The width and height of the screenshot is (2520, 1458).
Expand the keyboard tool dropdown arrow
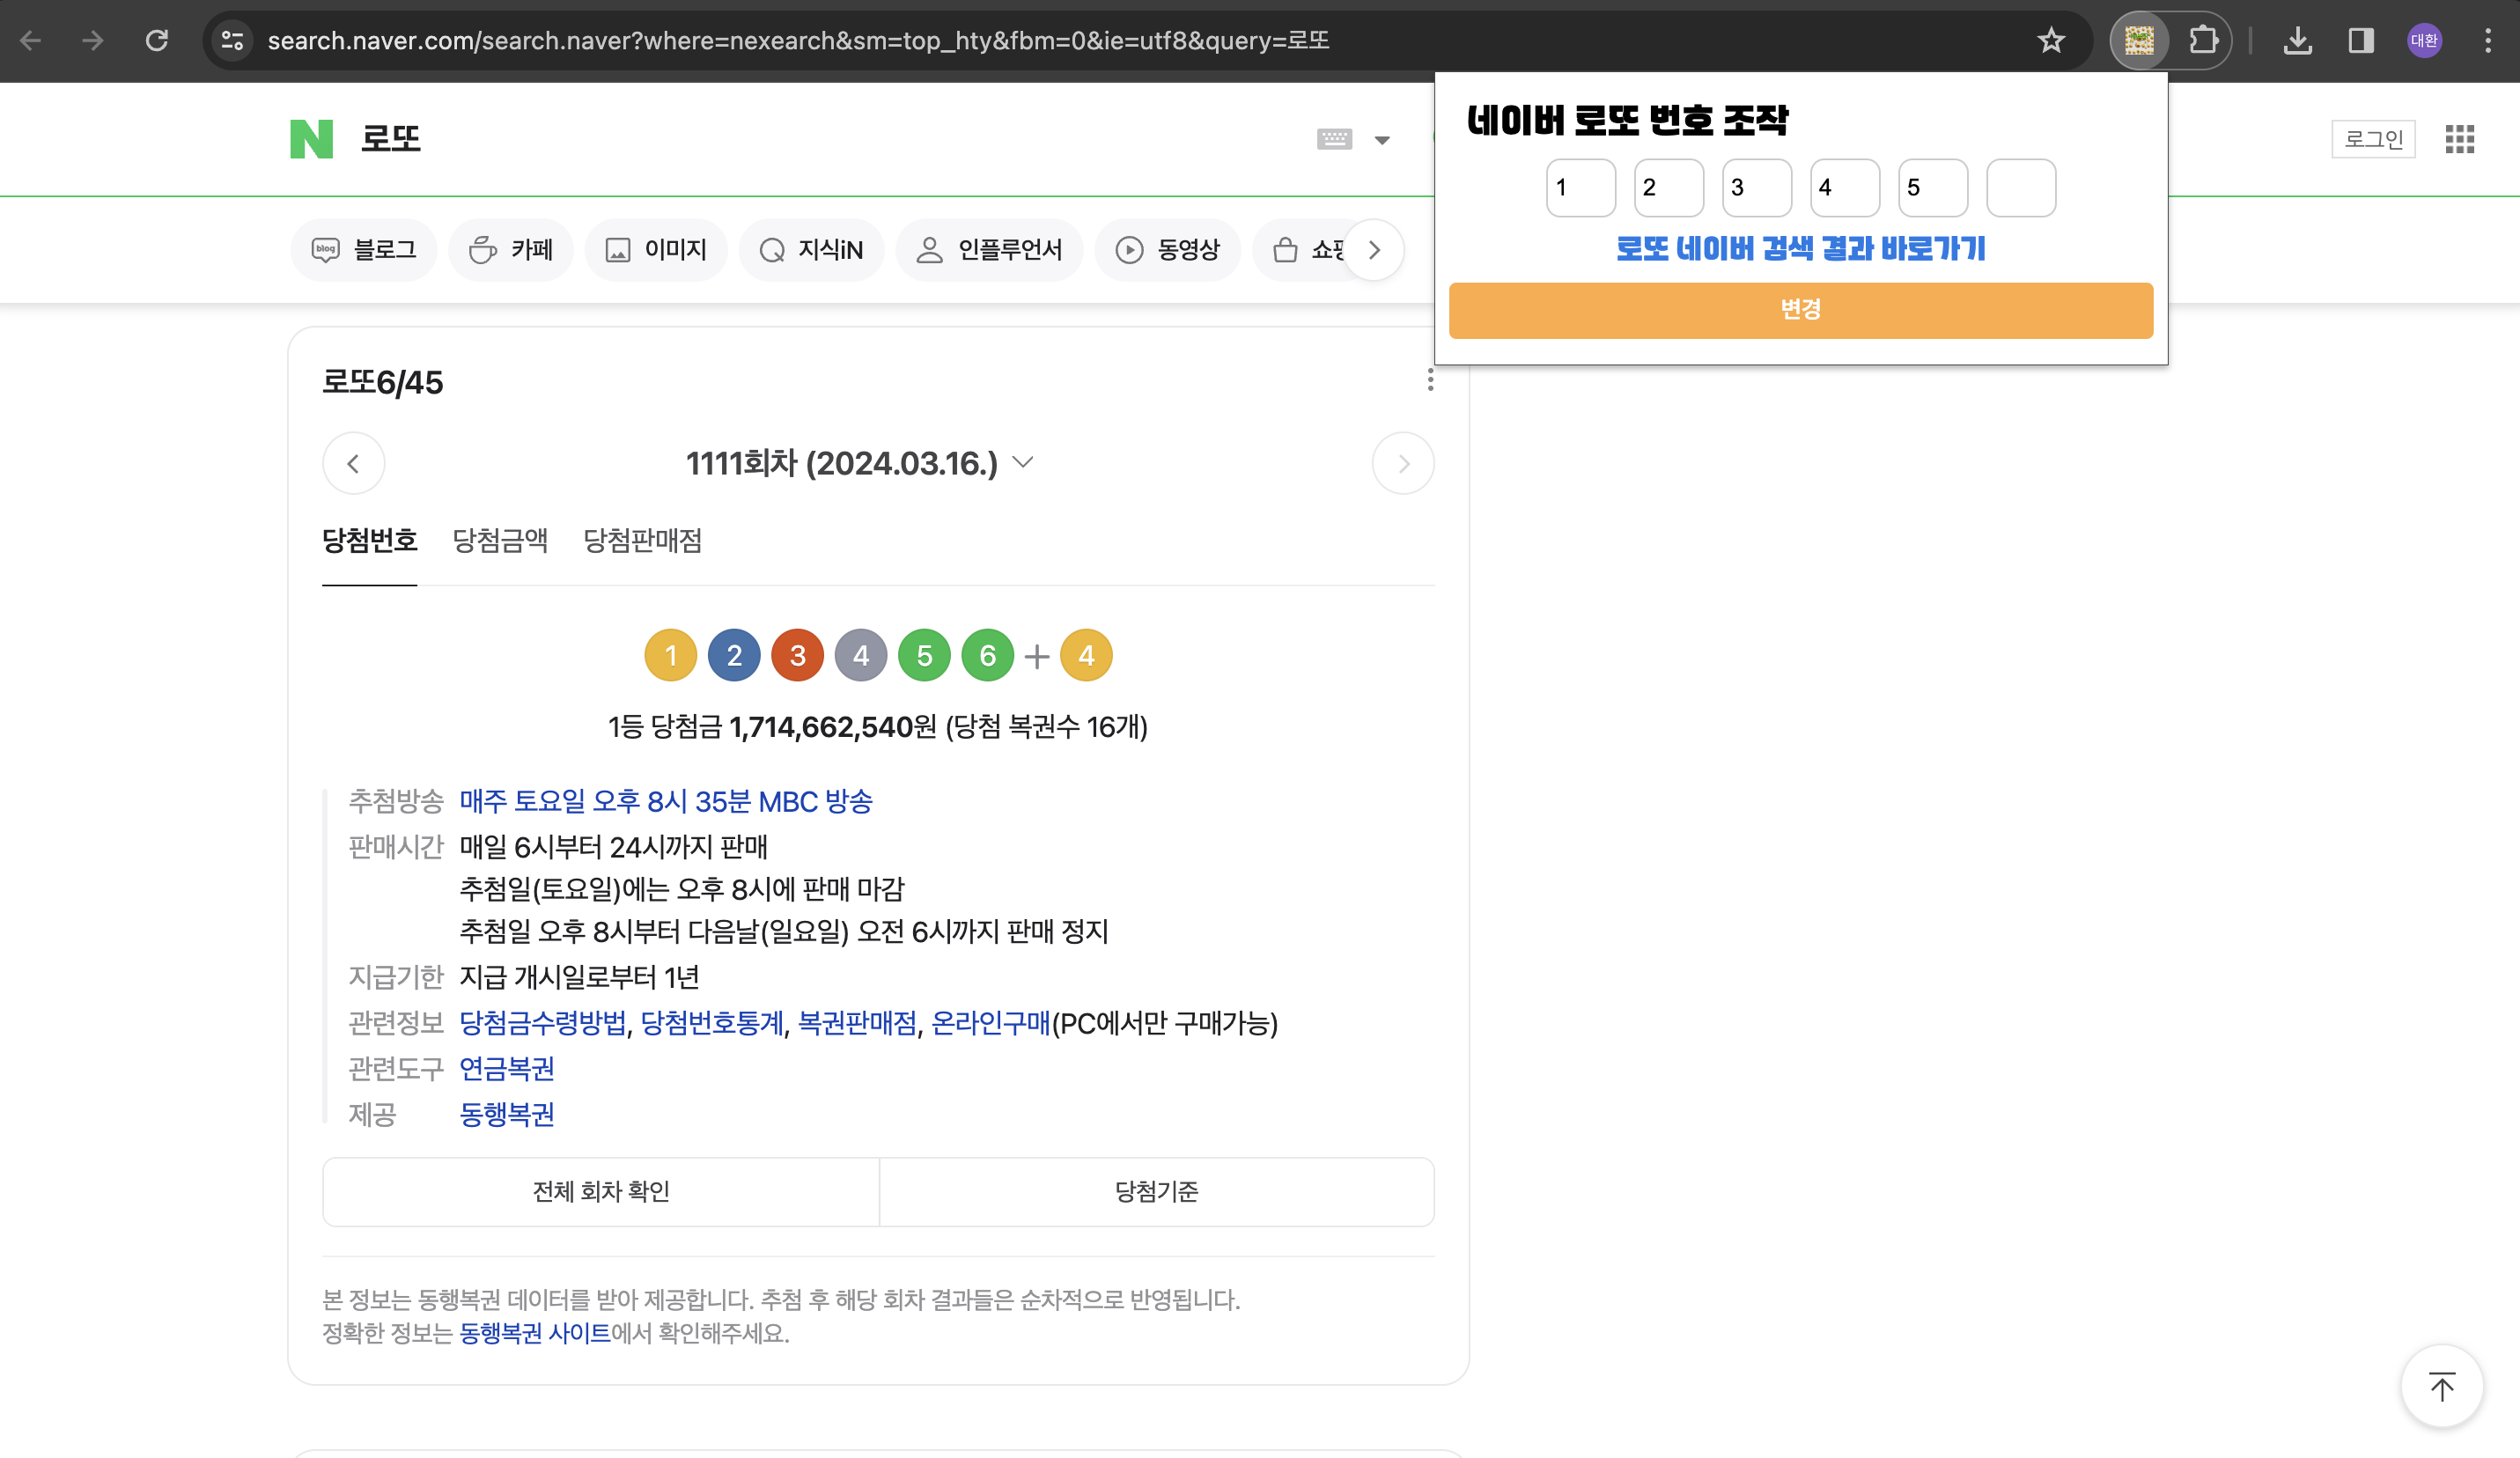(x=1382, y=140)
